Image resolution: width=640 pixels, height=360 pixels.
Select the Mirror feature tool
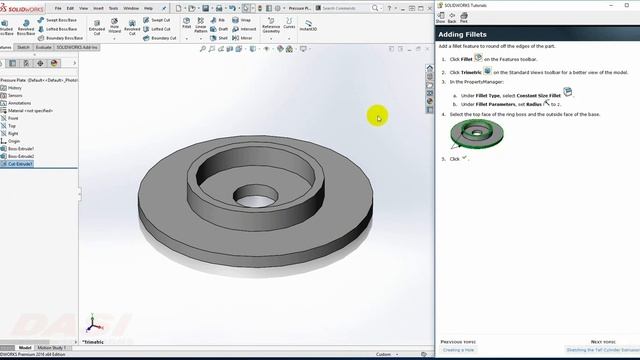tap(242, 38)
